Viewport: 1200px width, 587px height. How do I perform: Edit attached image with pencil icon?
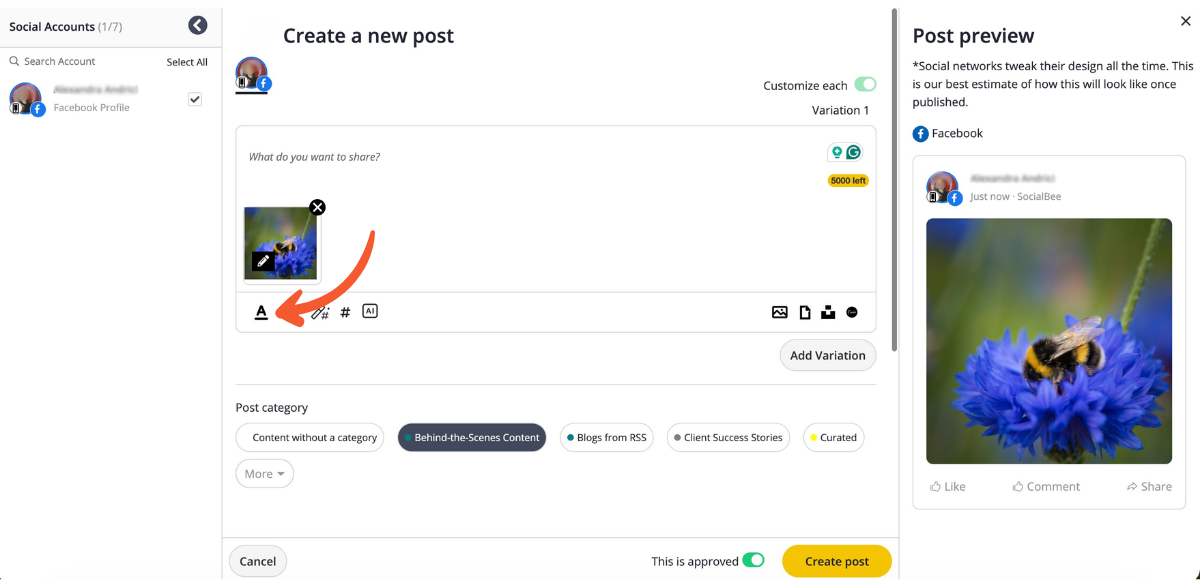263,261
